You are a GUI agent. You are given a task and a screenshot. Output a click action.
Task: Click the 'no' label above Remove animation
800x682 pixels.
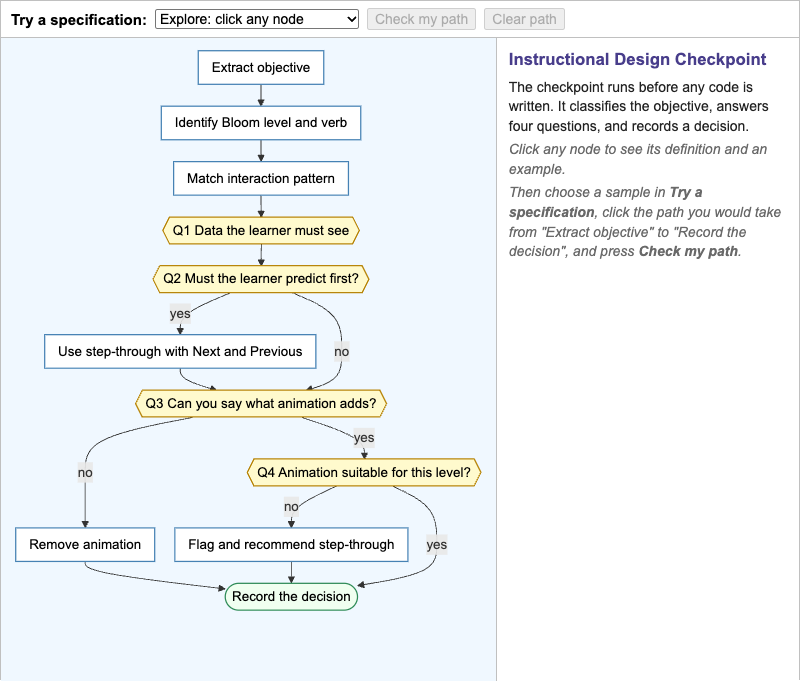[85, 473]
